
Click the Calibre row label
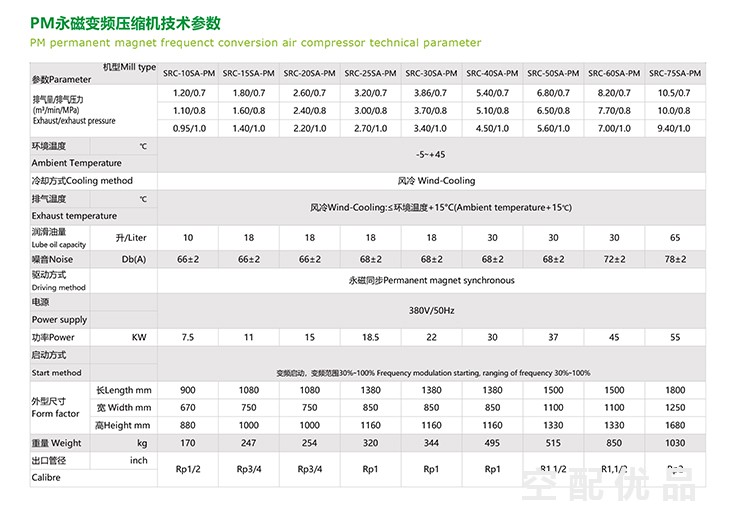(46, 478)
